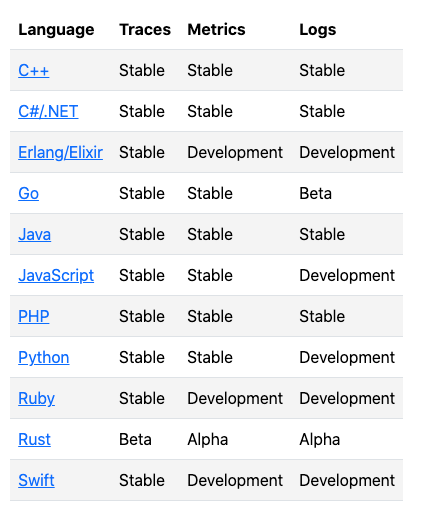
Task: Open the C++ language link
Action: click(34, 70)
